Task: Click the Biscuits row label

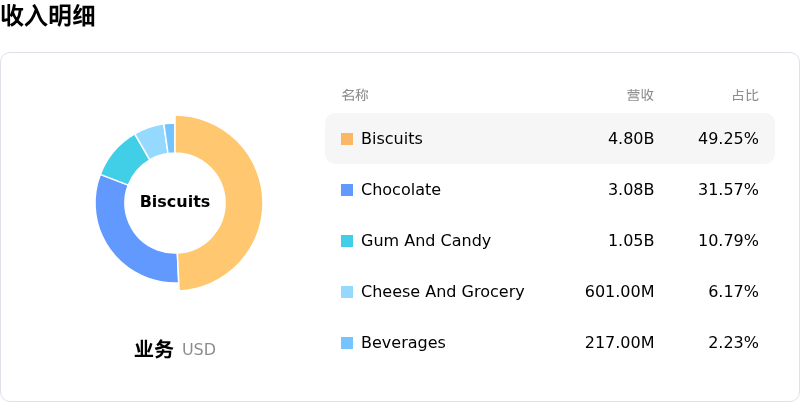Action: 392,139
